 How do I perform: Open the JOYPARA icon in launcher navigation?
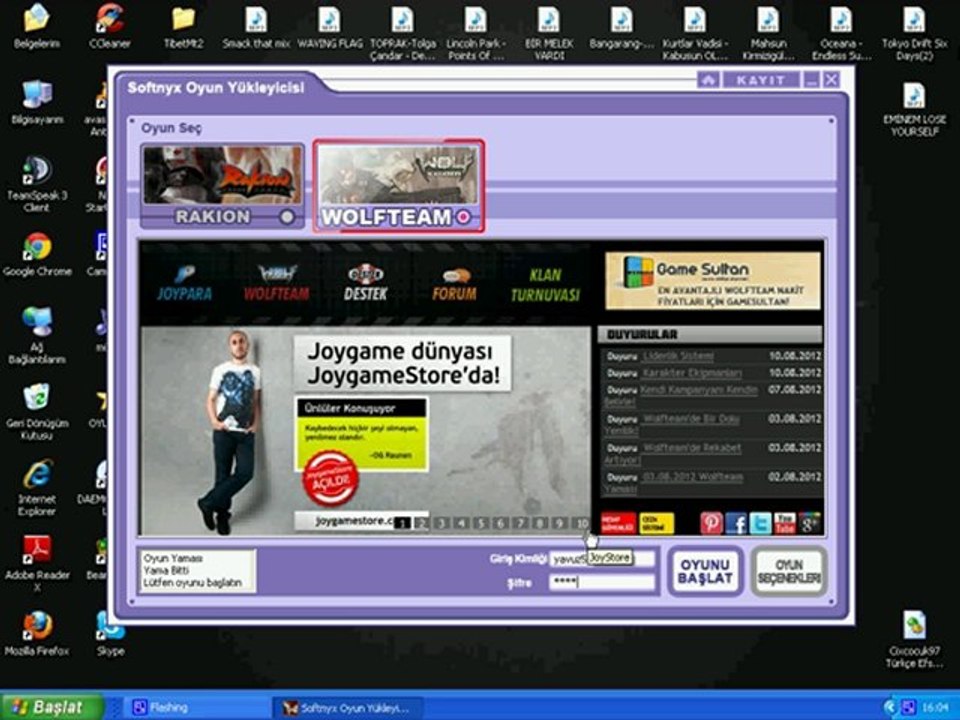[184, 282]
